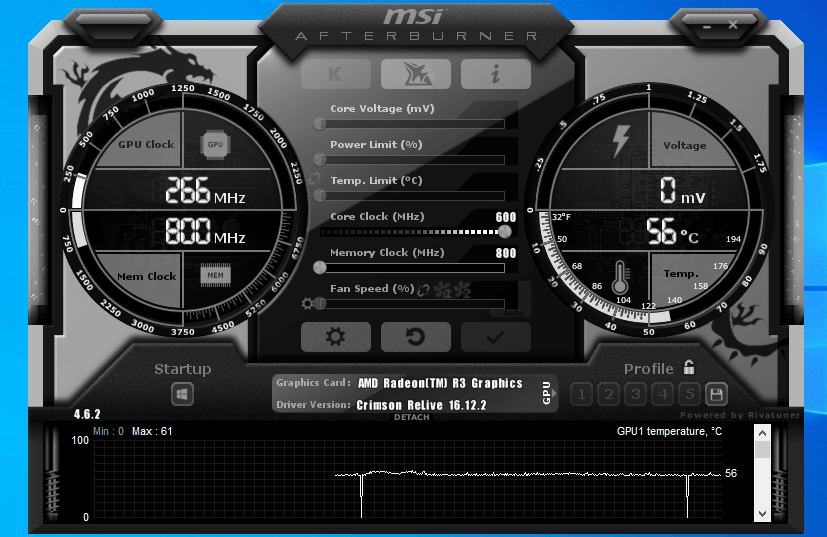Close the Afterburner window
The height and width of the screenshot is (537, 827).
click(733, 25)
